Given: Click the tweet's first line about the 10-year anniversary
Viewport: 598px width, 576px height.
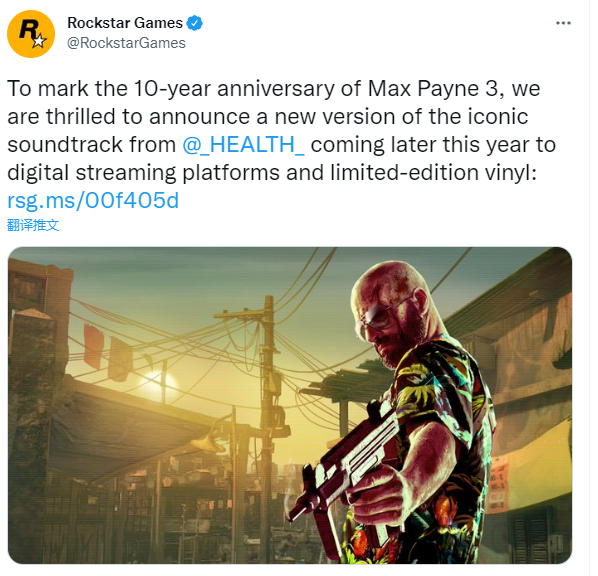Looking at the screenshot, I should coord(273,88).
